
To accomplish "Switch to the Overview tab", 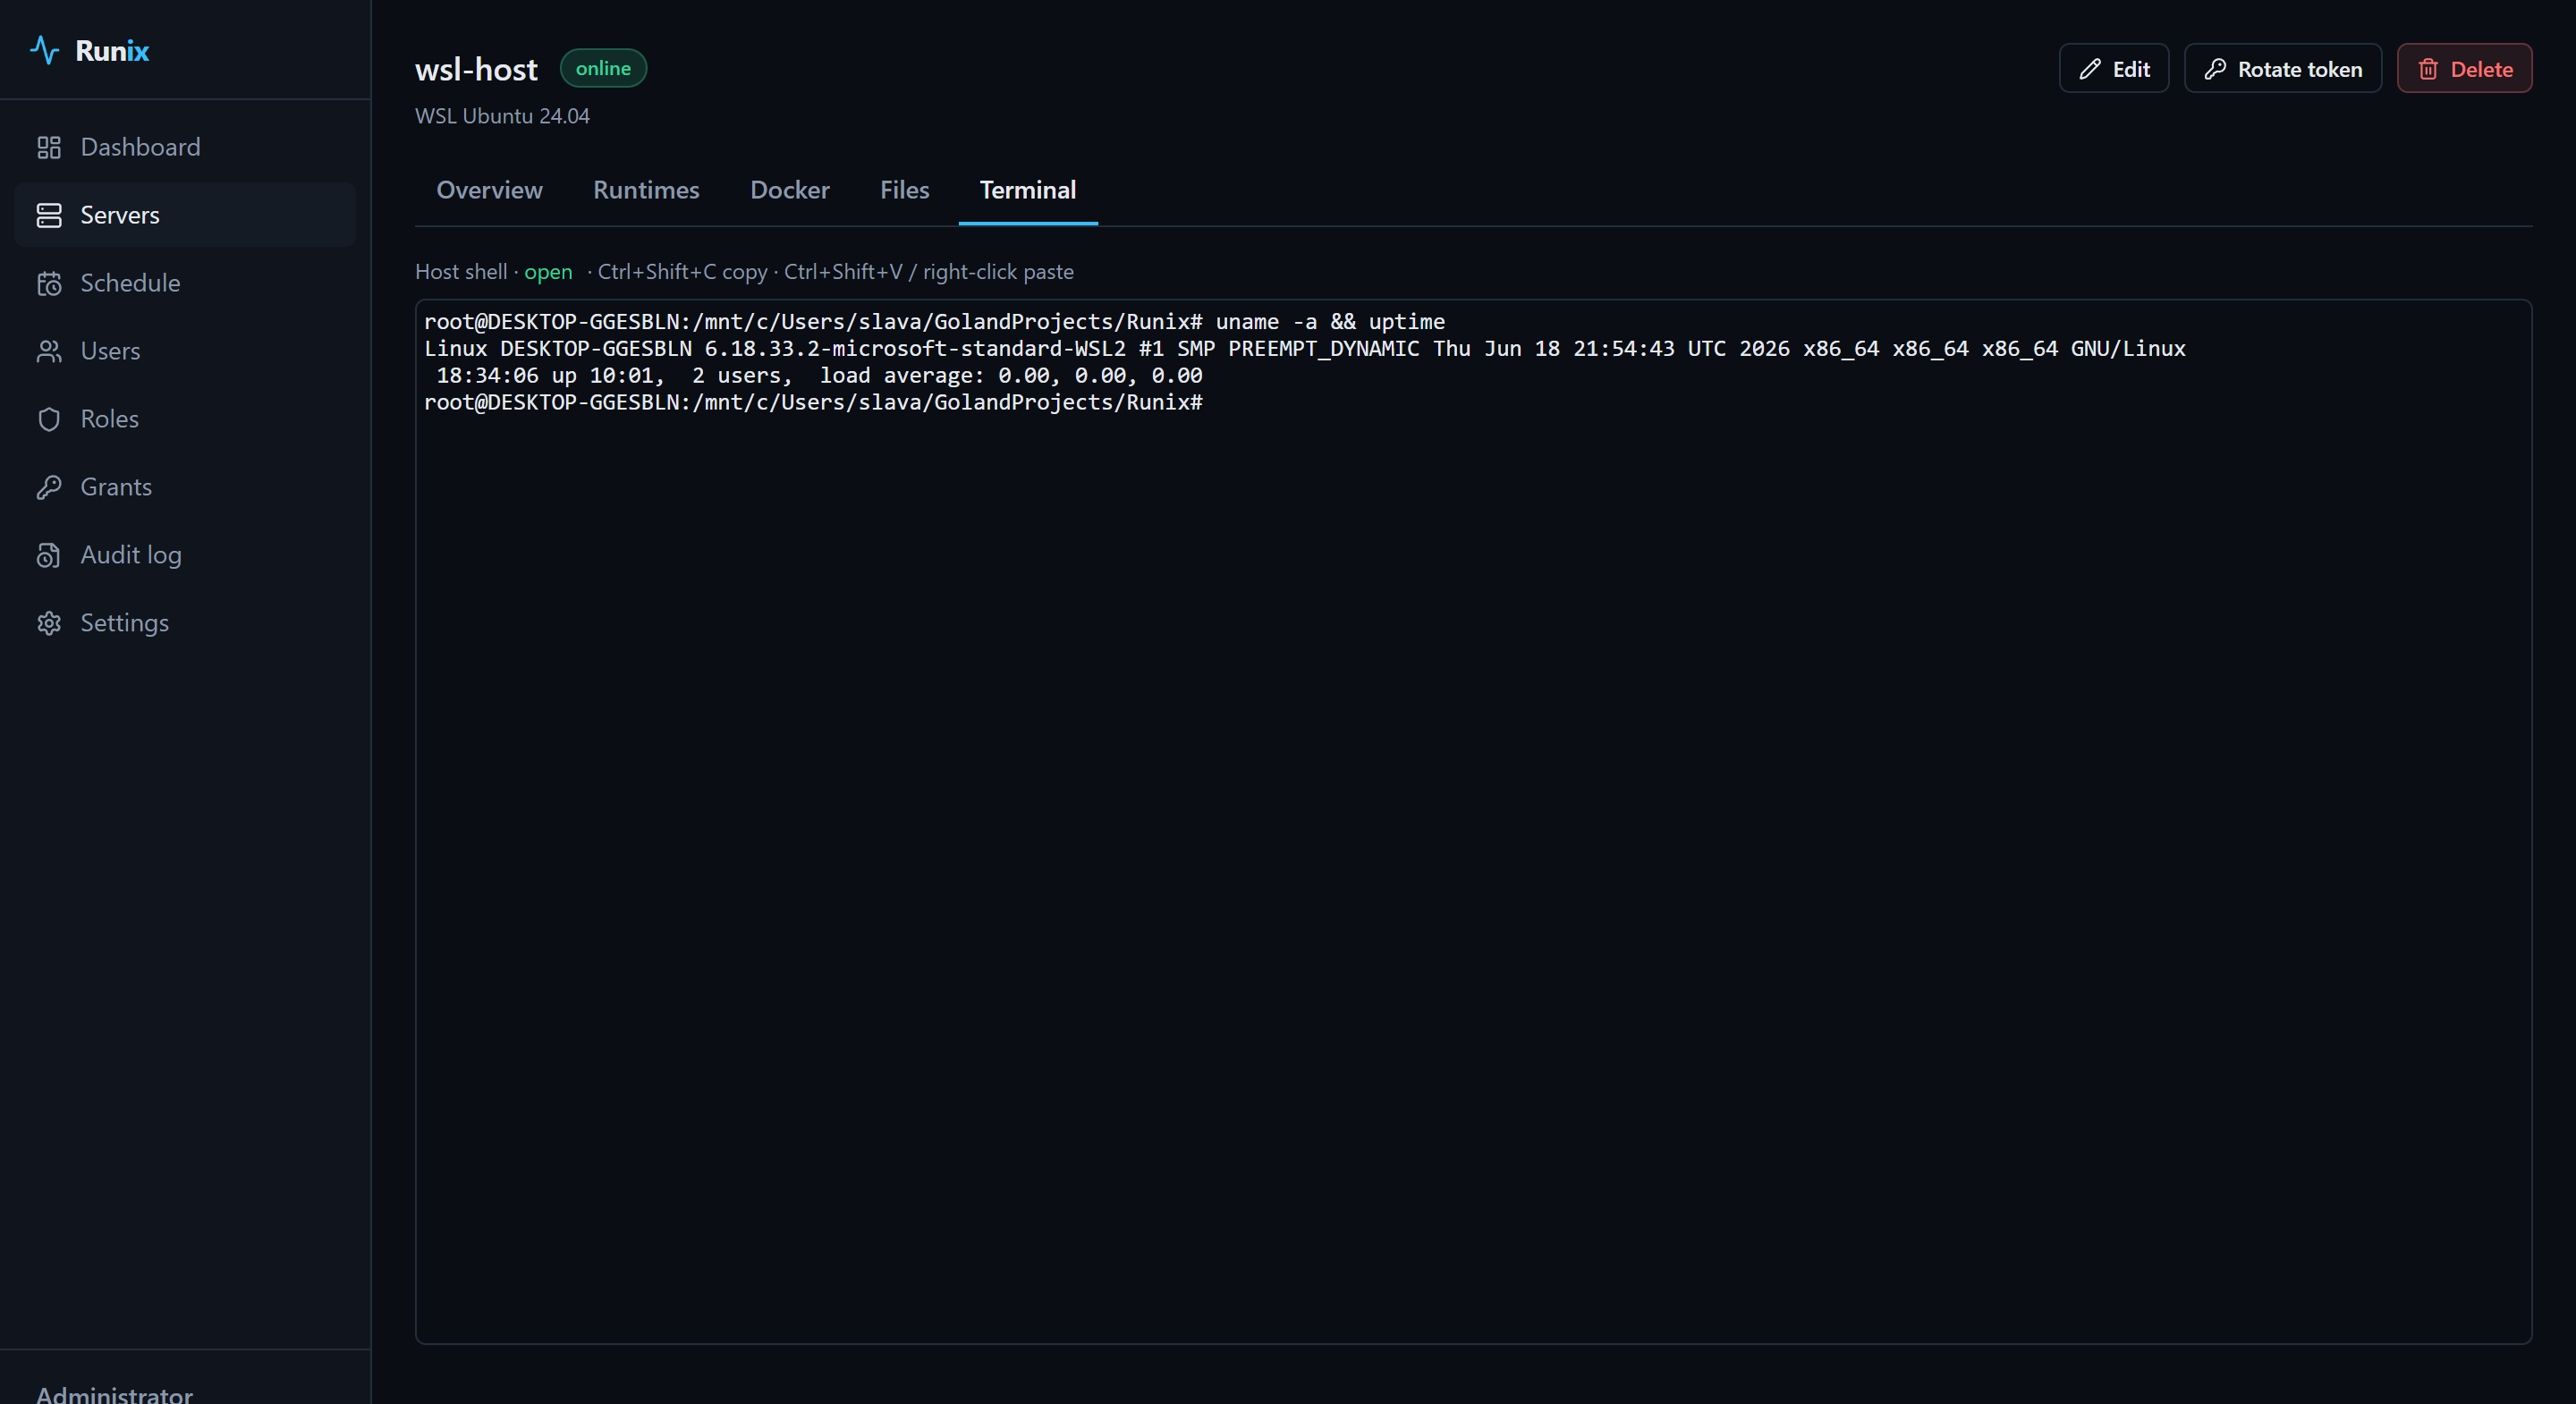I will click(x=489, y=190).
